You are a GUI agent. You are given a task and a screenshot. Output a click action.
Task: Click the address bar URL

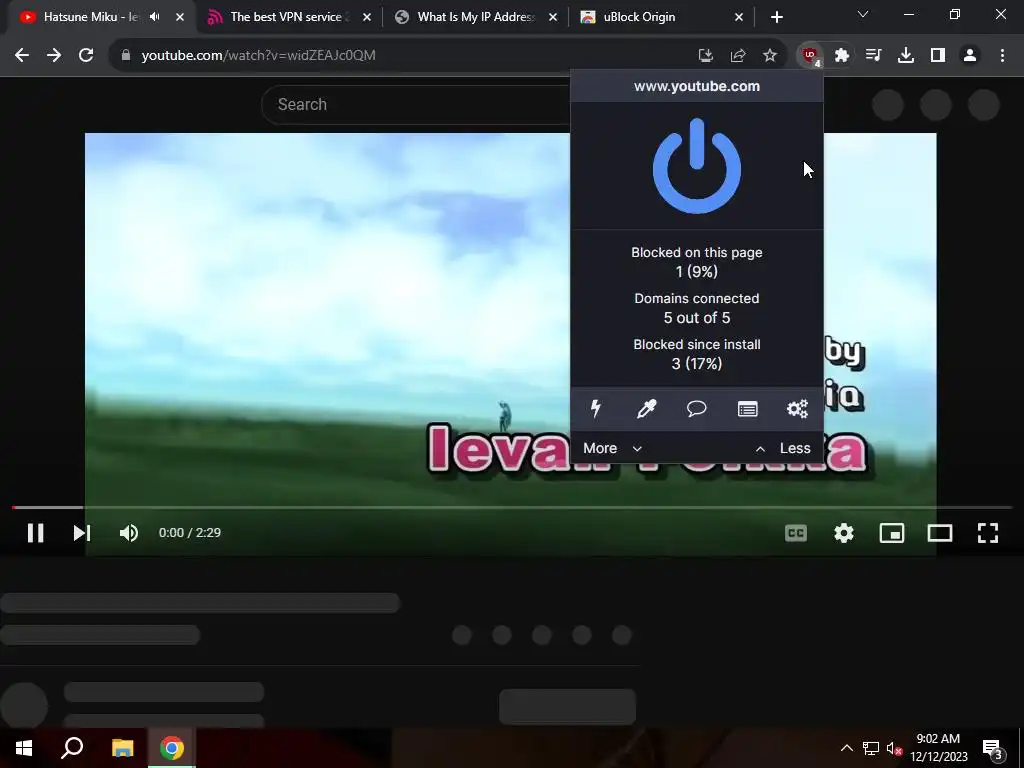pyautogui.click(x=259, y=56)
